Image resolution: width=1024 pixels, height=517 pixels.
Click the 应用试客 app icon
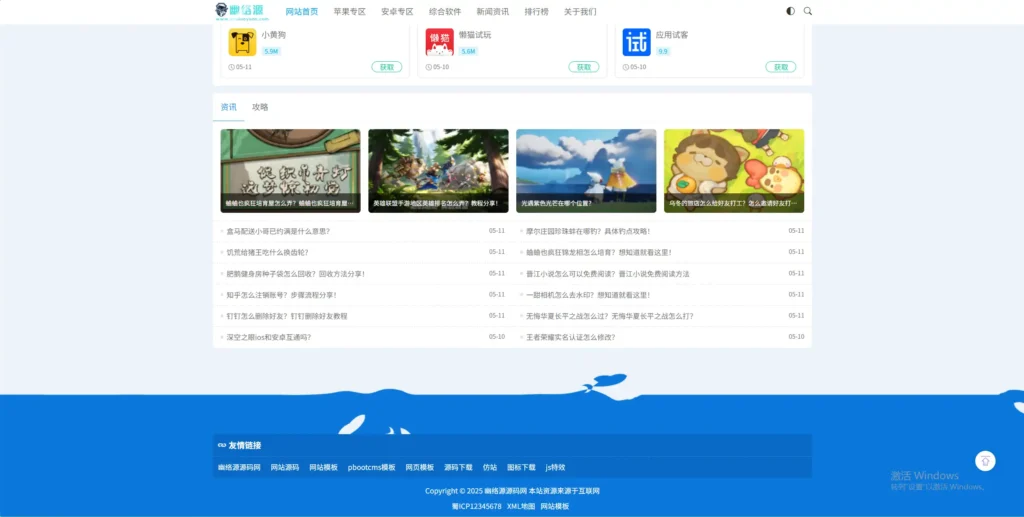tap(637, 42)
